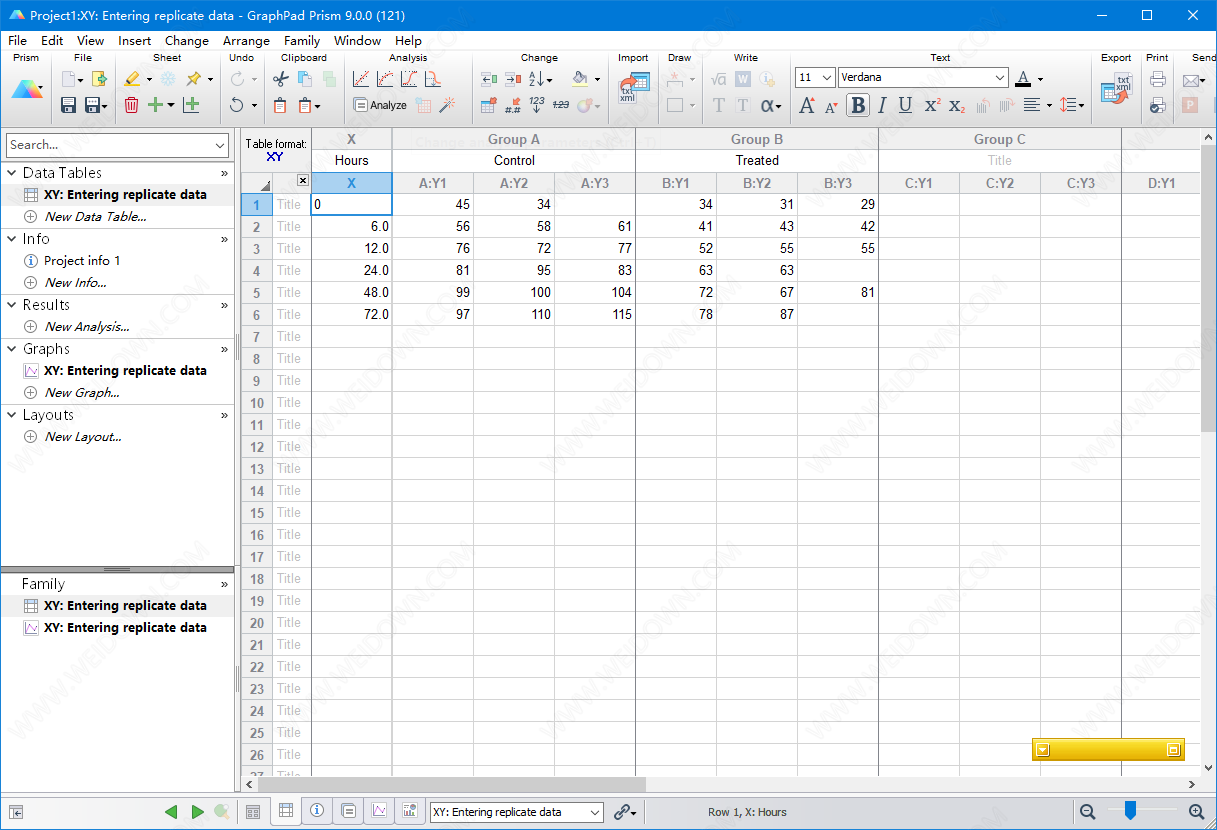Toggle the navigator collapse button at bottom left
1217x830 pixels.
pos(17,812)
